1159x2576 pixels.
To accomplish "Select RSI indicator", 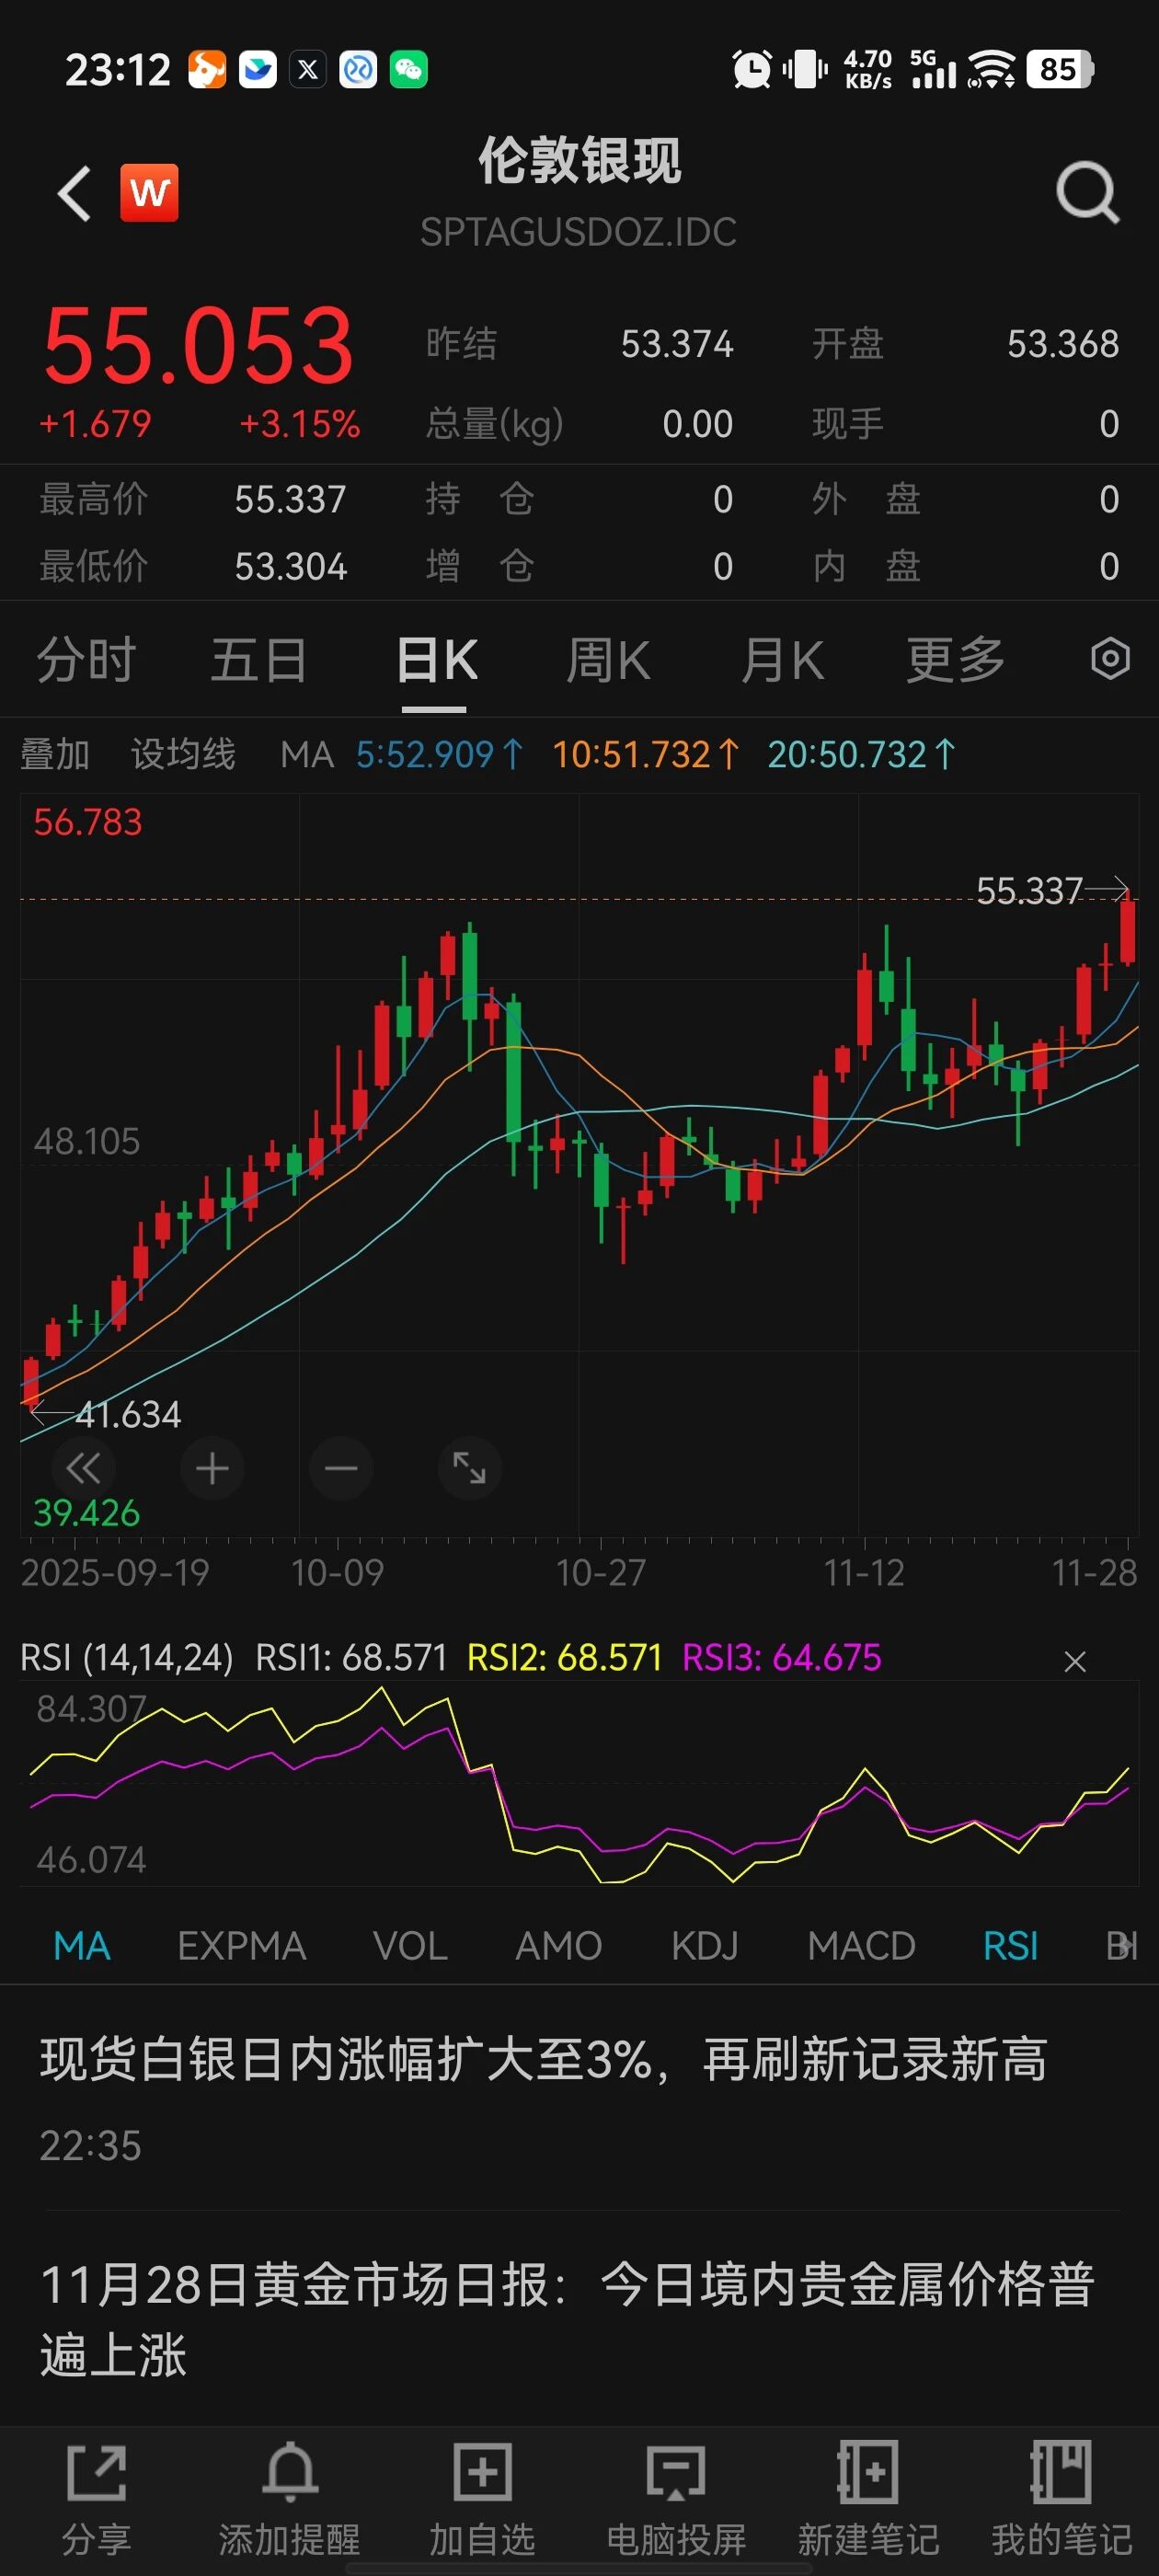I will click(x=1010, y=1946).
